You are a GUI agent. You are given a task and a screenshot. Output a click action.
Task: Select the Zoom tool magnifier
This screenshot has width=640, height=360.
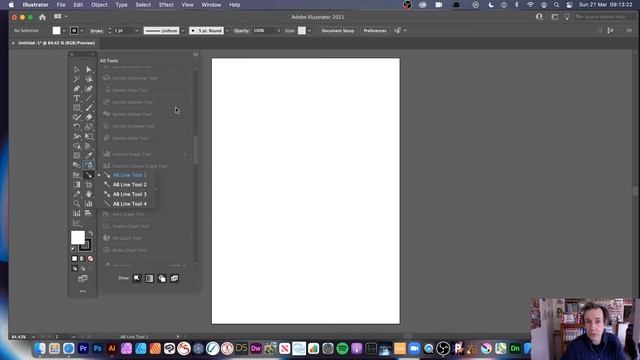pos(77,204)
